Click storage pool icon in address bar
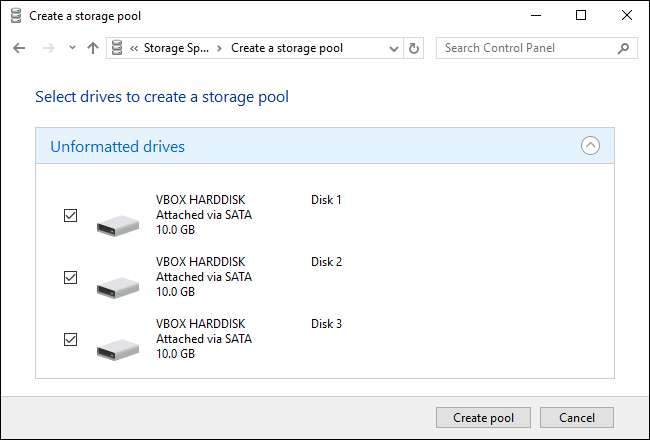The image size is (650, 440). pyautogui.click(x=118, y=48)
